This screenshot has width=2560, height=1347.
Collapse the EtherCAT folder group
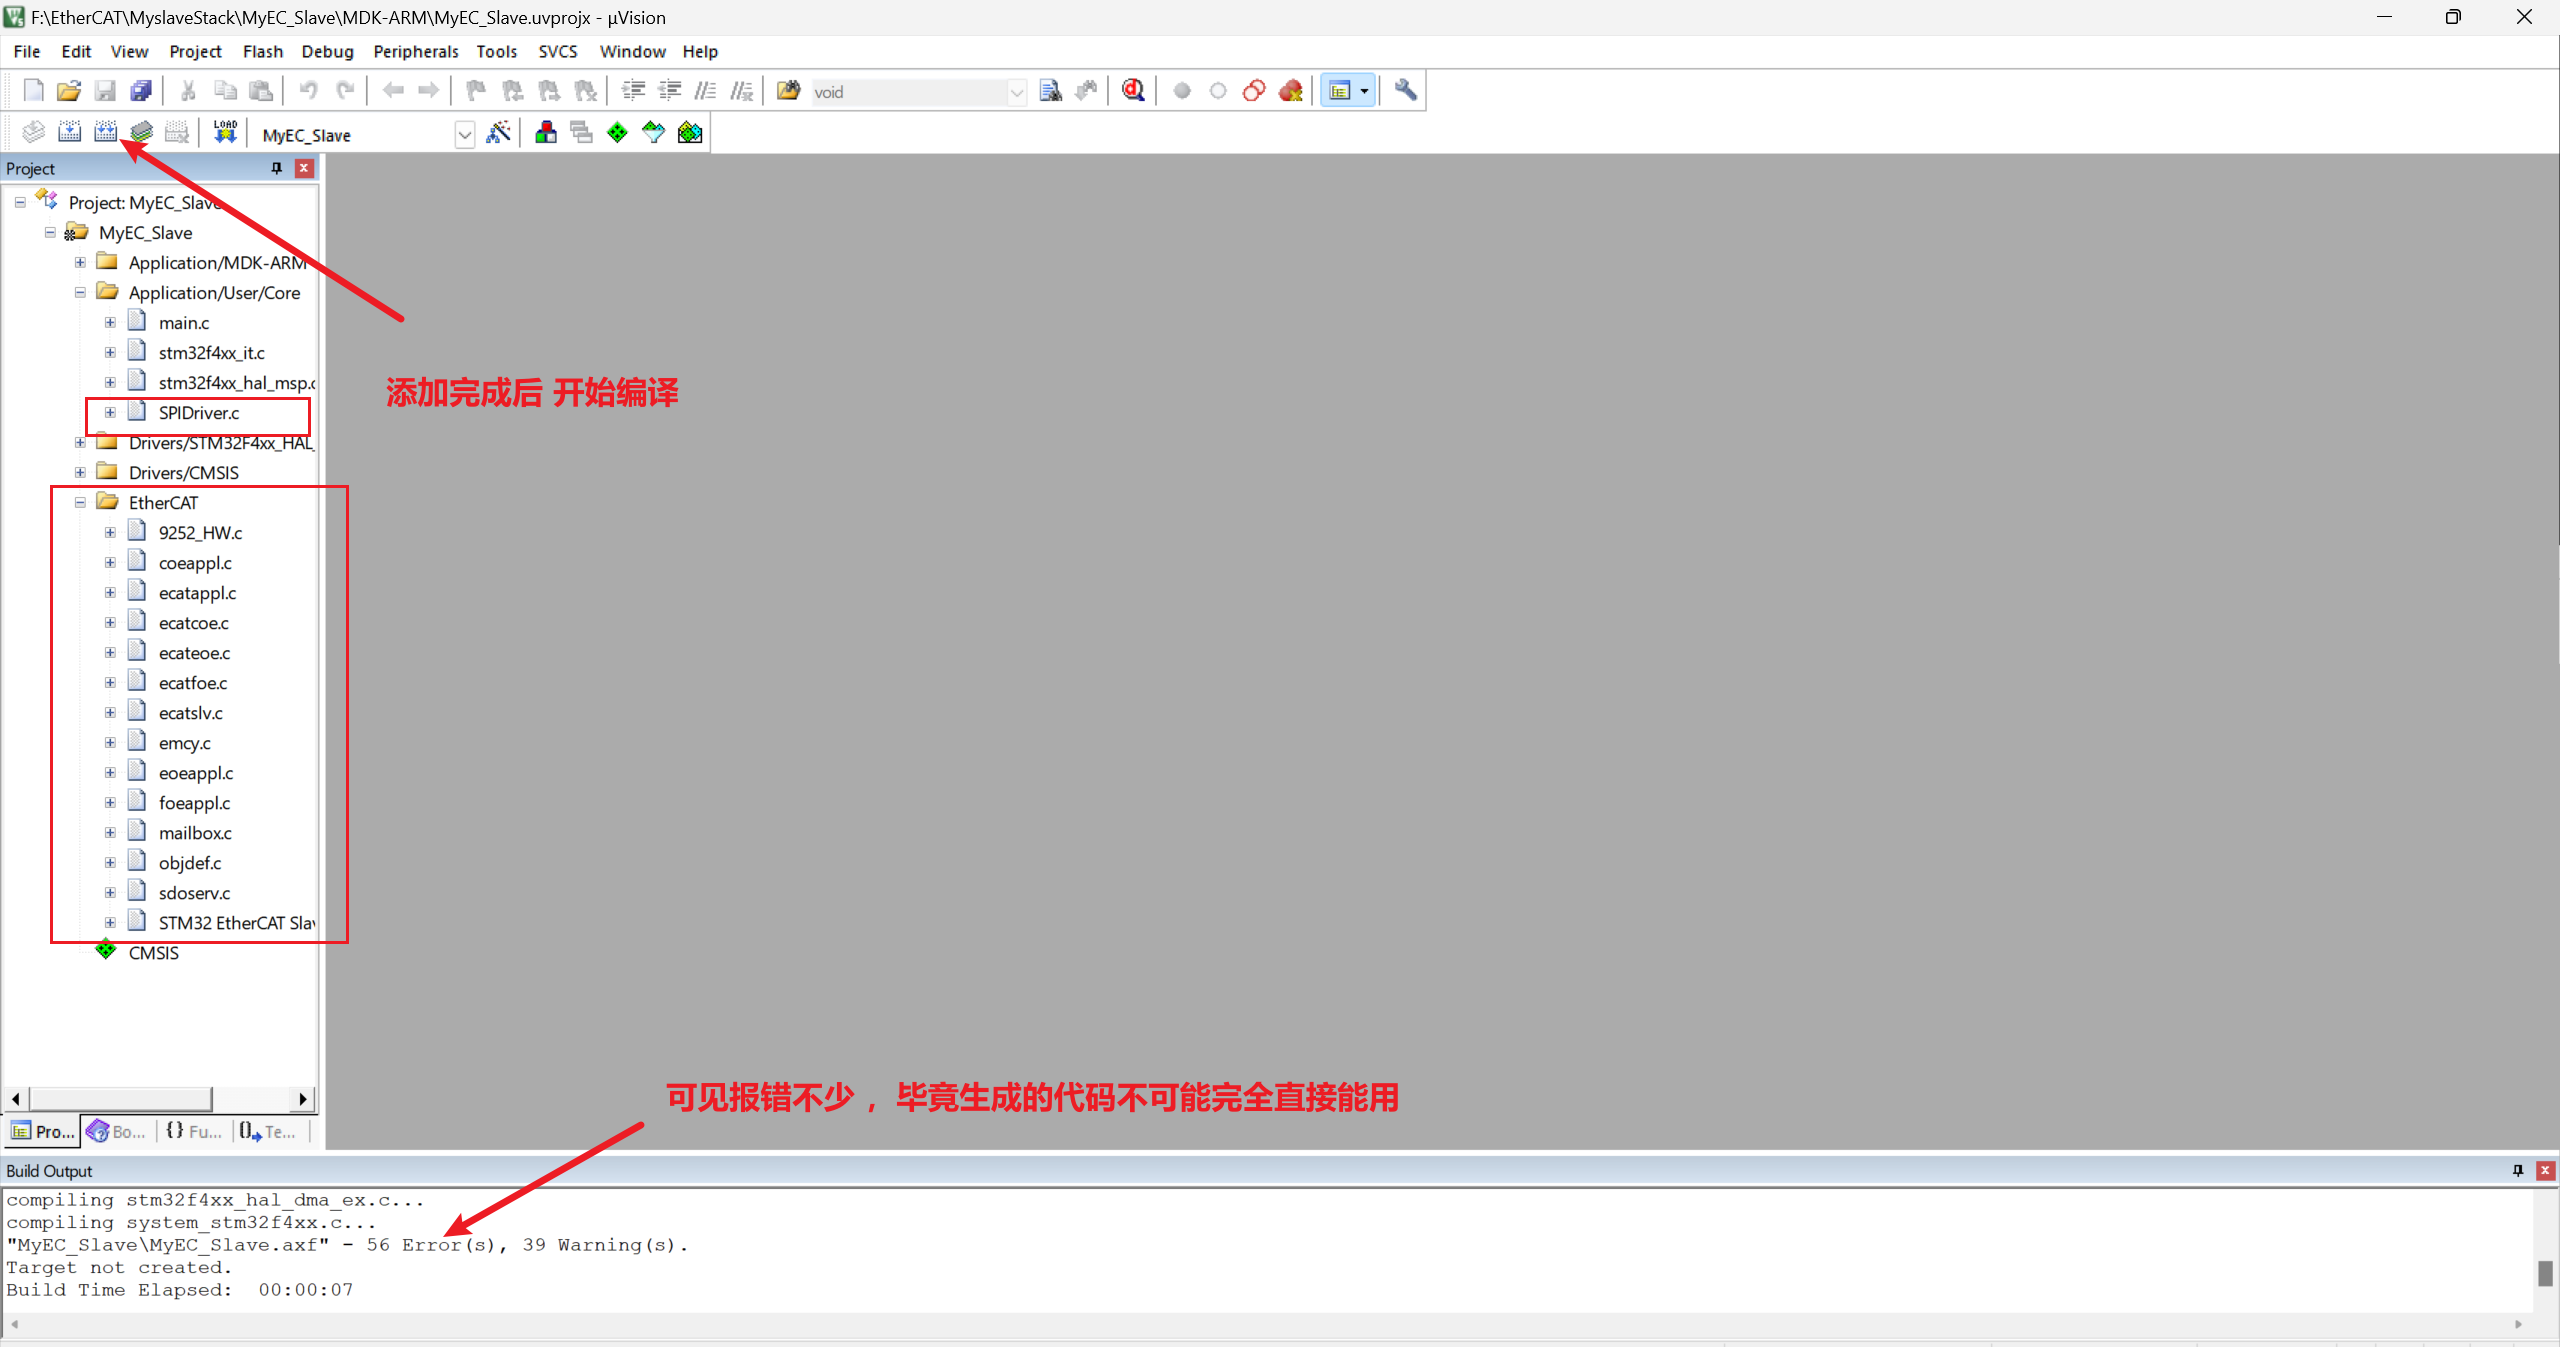80,503
